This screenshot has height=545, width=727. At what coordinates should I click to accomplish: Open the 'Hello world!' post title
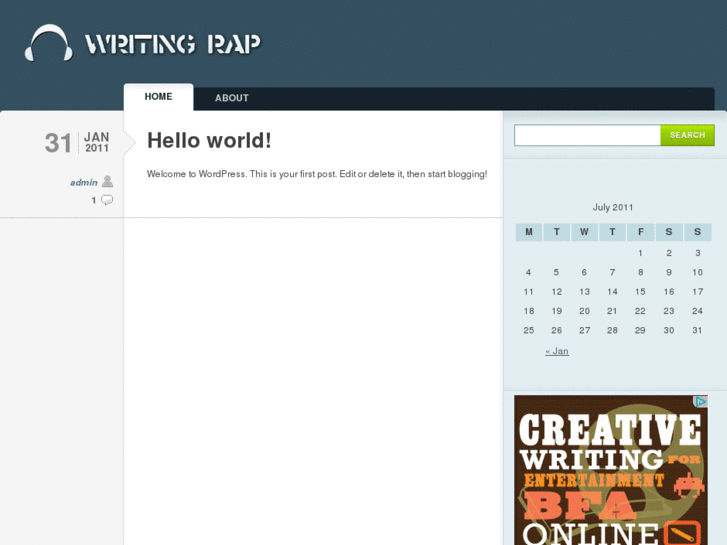tap(209, 141)
